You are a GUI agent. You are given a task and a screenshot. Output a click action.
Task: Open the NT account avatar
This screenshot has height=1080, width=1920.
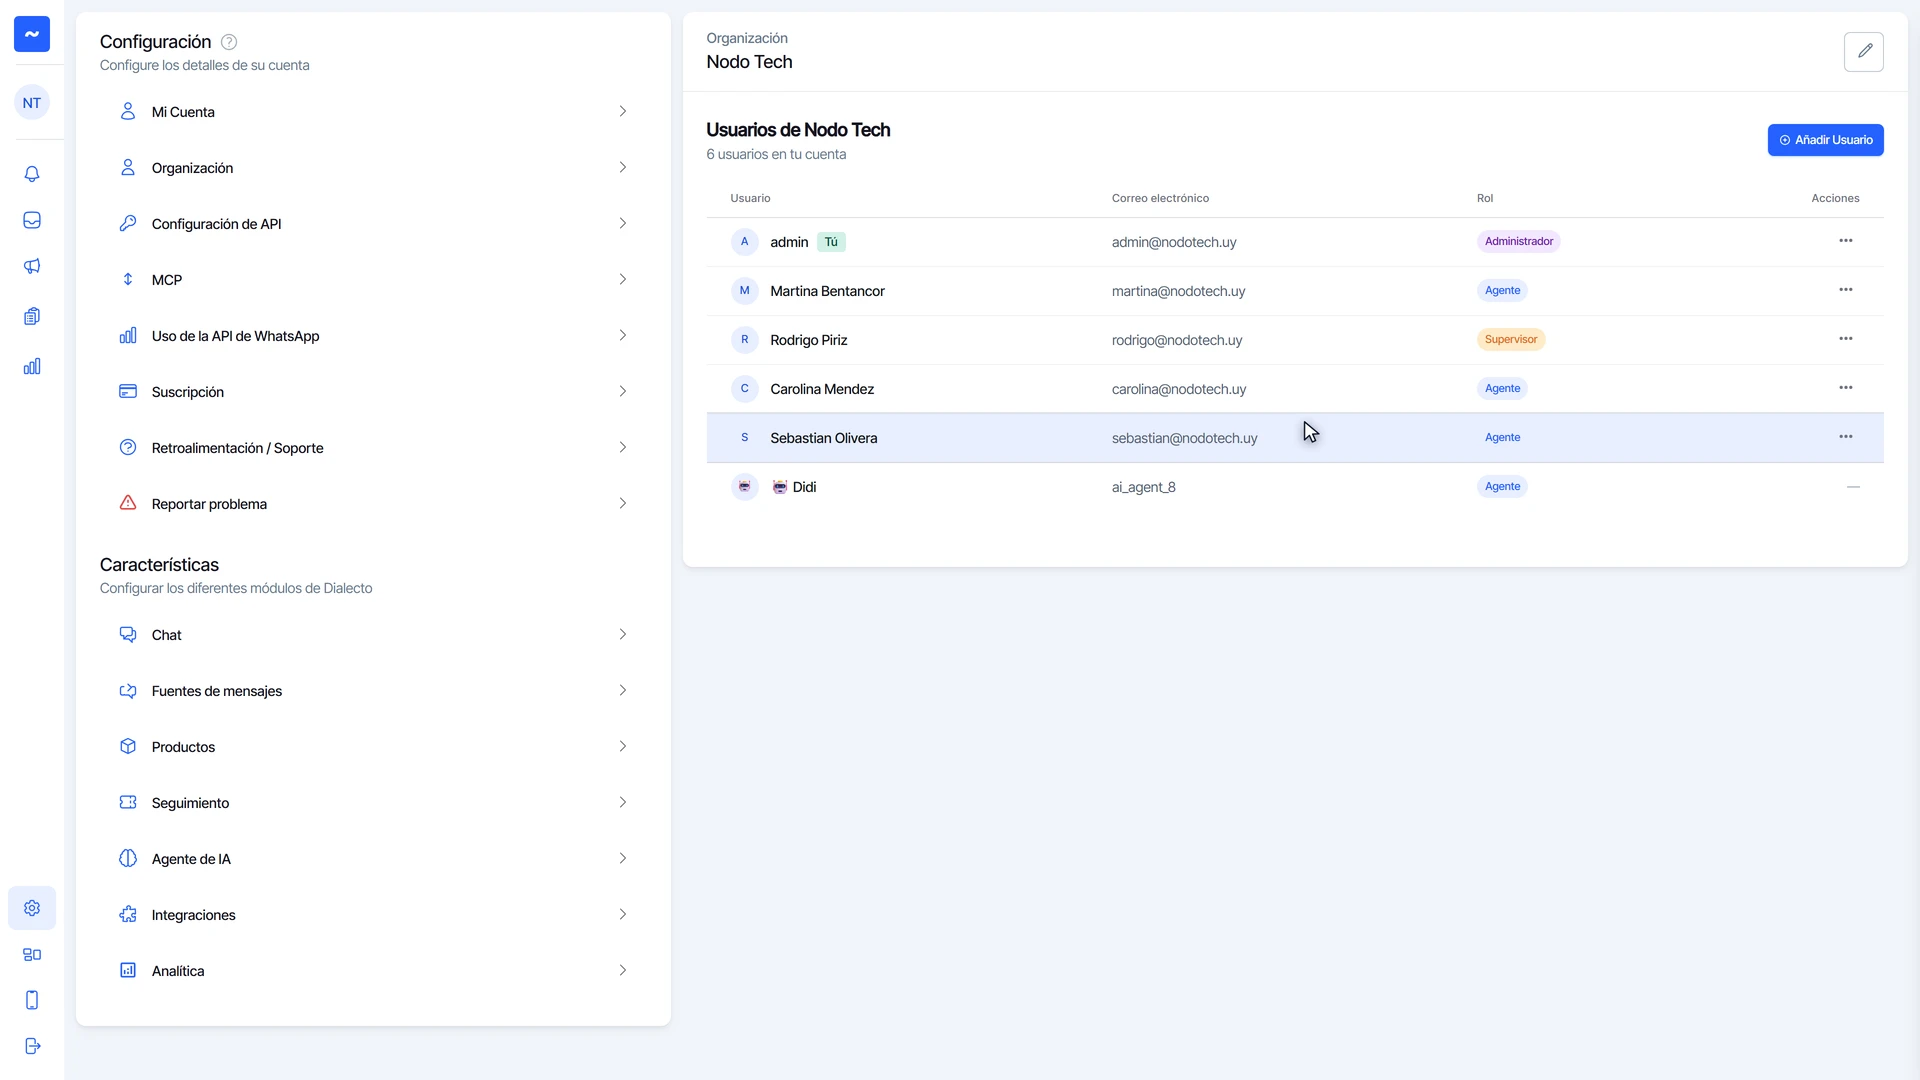(32, 103)
